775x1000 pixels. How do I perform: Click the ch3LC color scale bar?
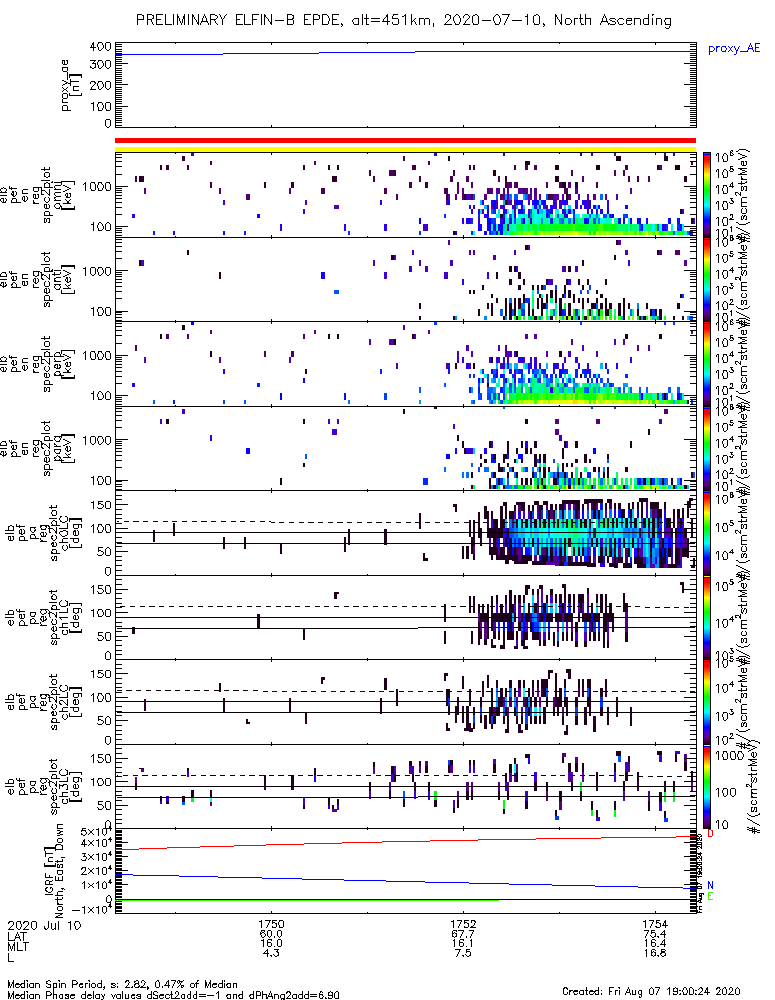706,786
